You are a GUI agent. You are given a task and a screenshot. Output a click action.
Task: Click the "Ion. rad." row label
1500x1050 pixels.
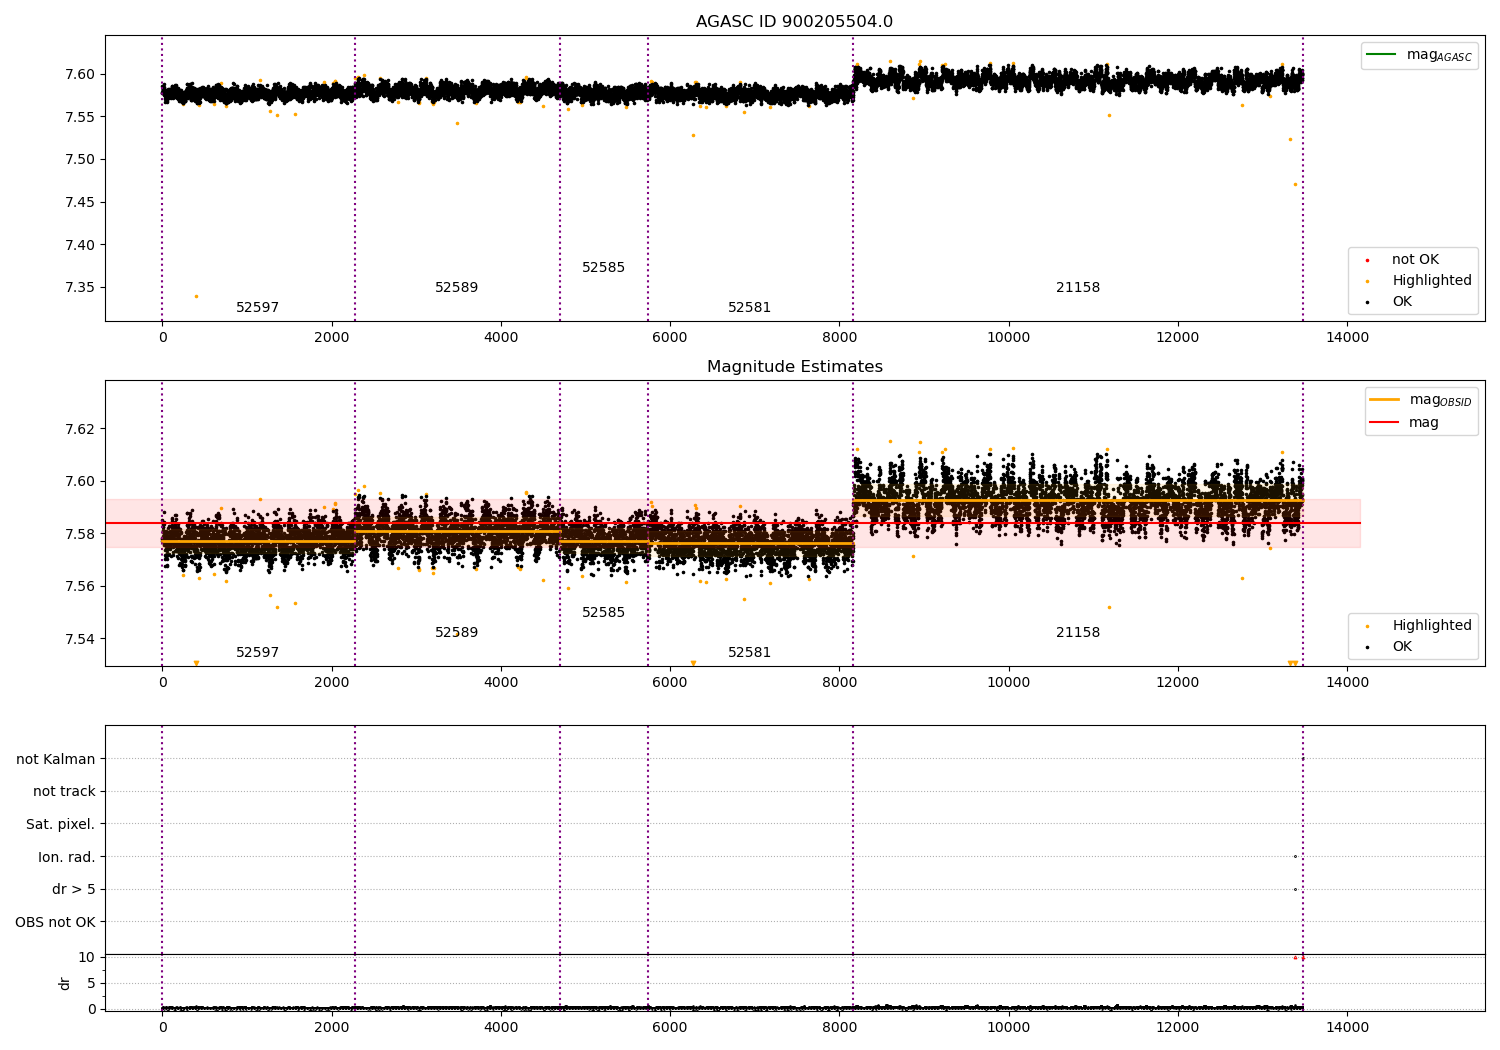[x=67, y=858]
